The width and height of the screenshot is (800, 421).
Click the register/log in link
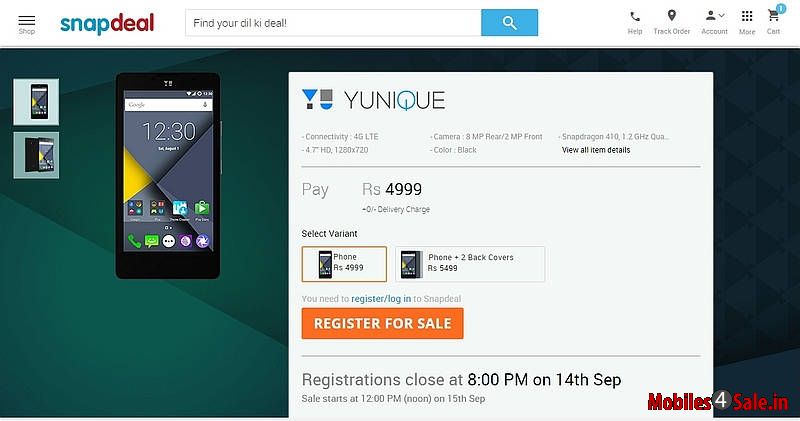(x=381, y=299)
